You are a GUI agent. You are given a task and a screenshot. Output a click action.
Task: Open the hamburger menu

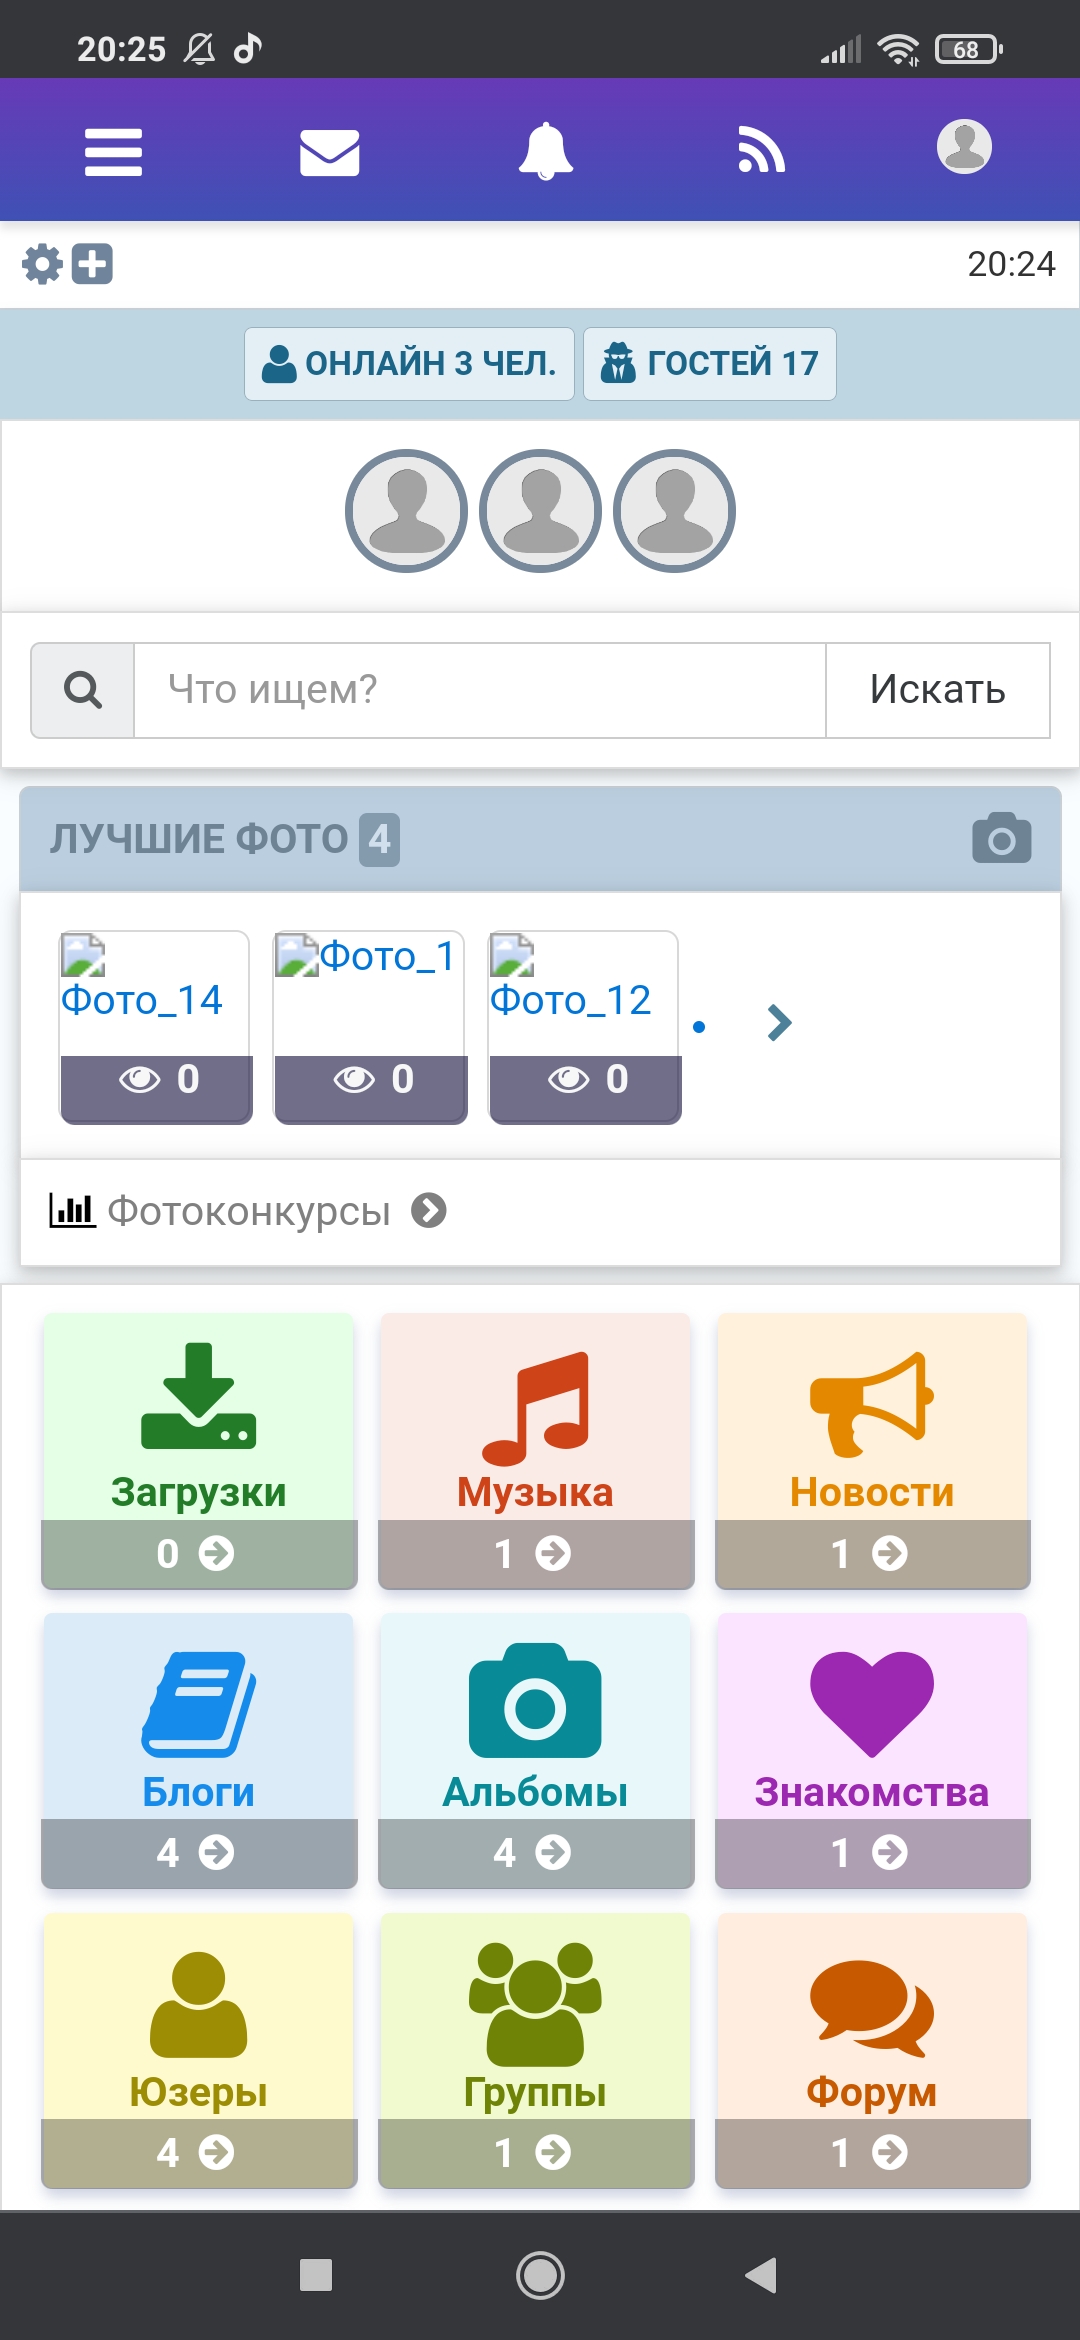point(113,152)
